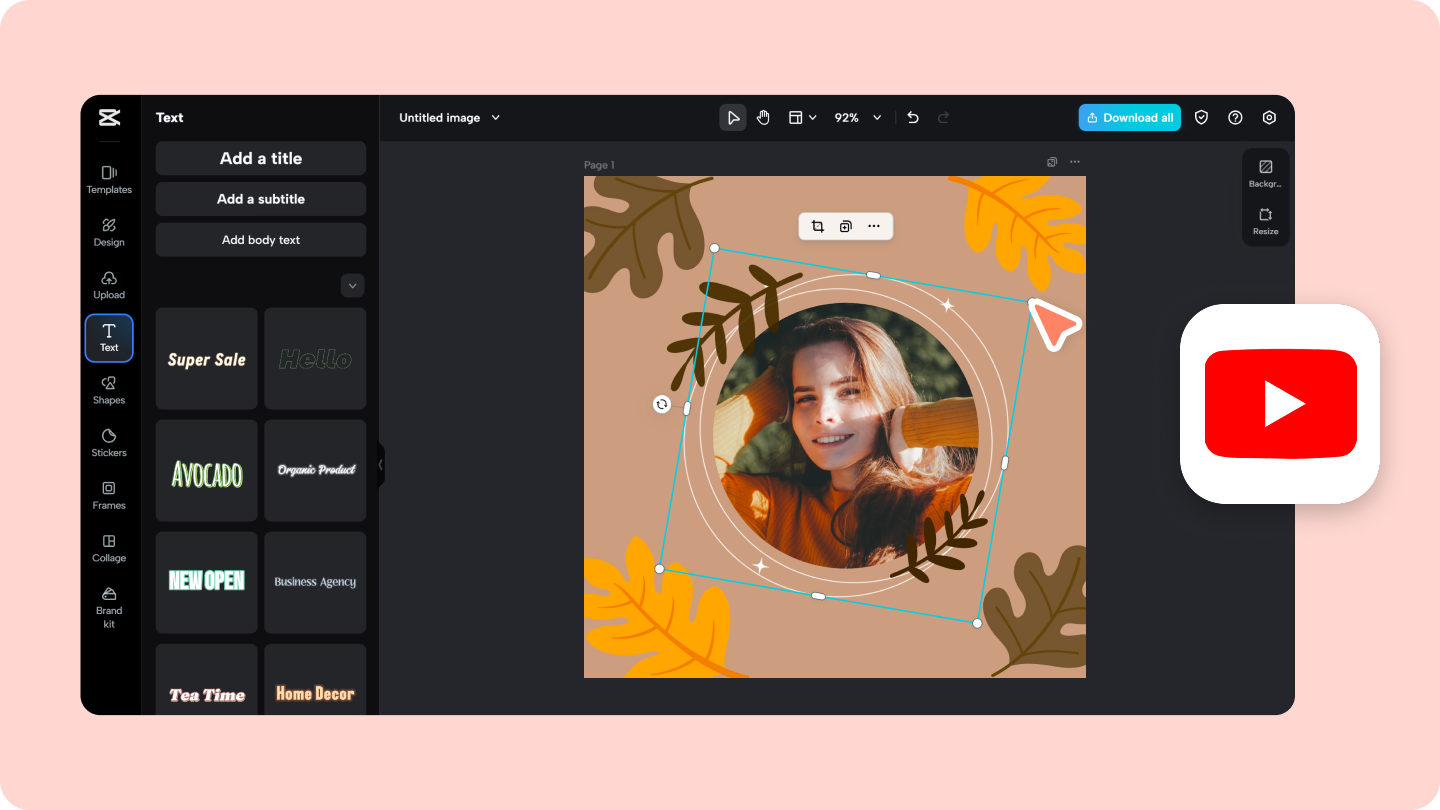Screen dimensions: 1440x810
Task: Open the zoom level dropdown
Action: pos(857,117)
